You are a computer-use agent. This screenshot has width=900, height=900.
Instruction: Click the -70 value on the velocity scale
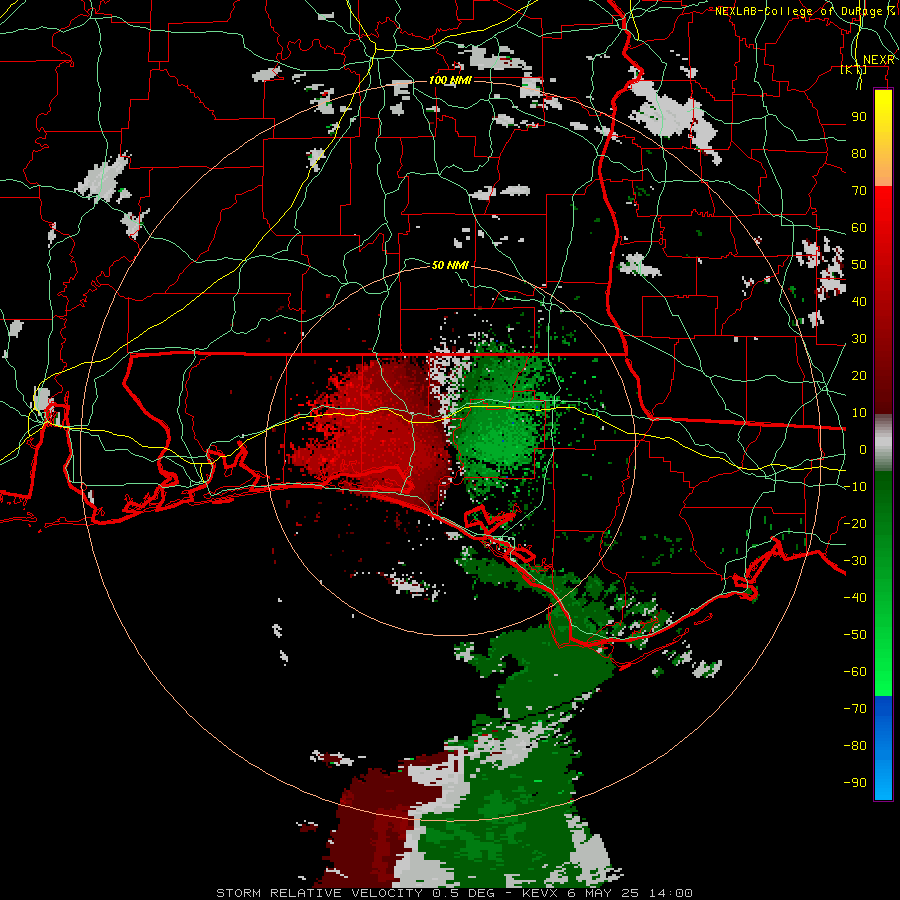click(x=855, y=709)
